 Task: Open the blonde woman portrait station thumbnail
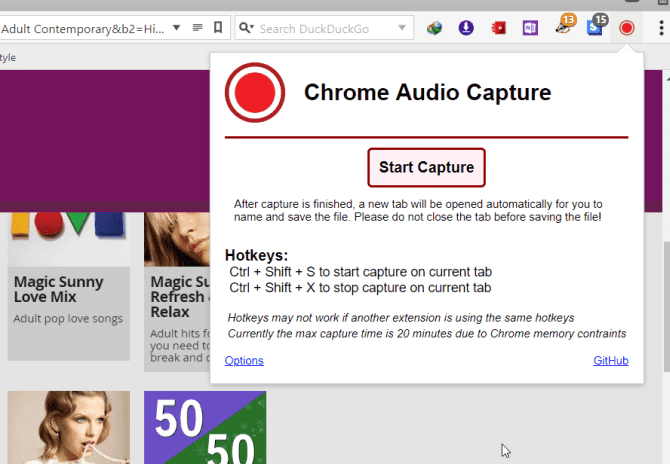[68, 427]
